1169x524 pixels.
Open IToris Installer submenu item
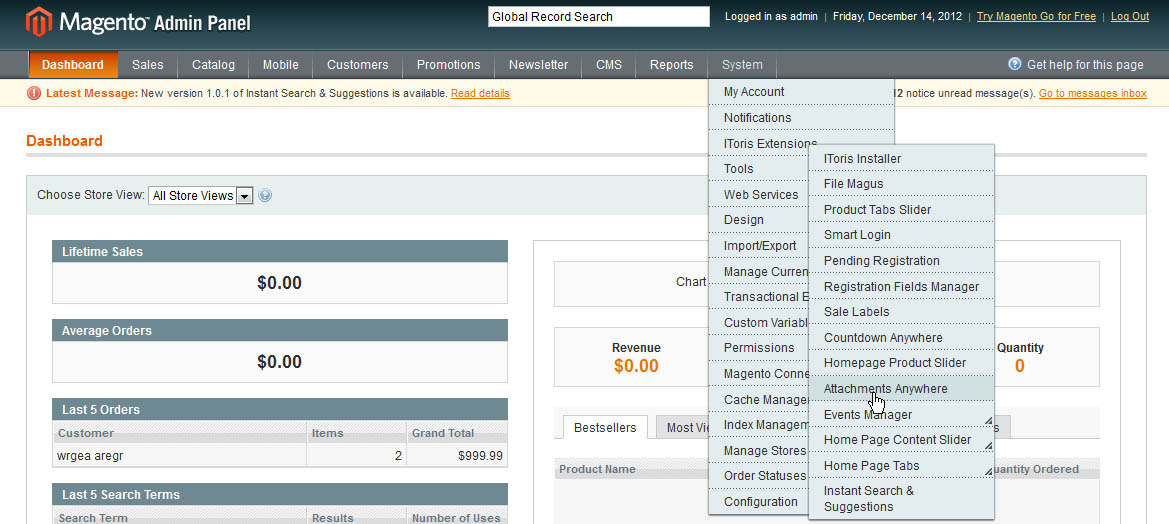click(901, 159)
